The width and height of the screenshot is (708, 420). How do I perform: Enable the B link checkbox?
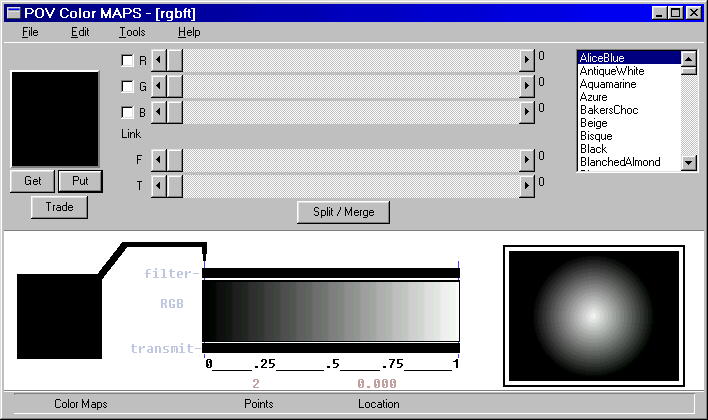point(127,112)
